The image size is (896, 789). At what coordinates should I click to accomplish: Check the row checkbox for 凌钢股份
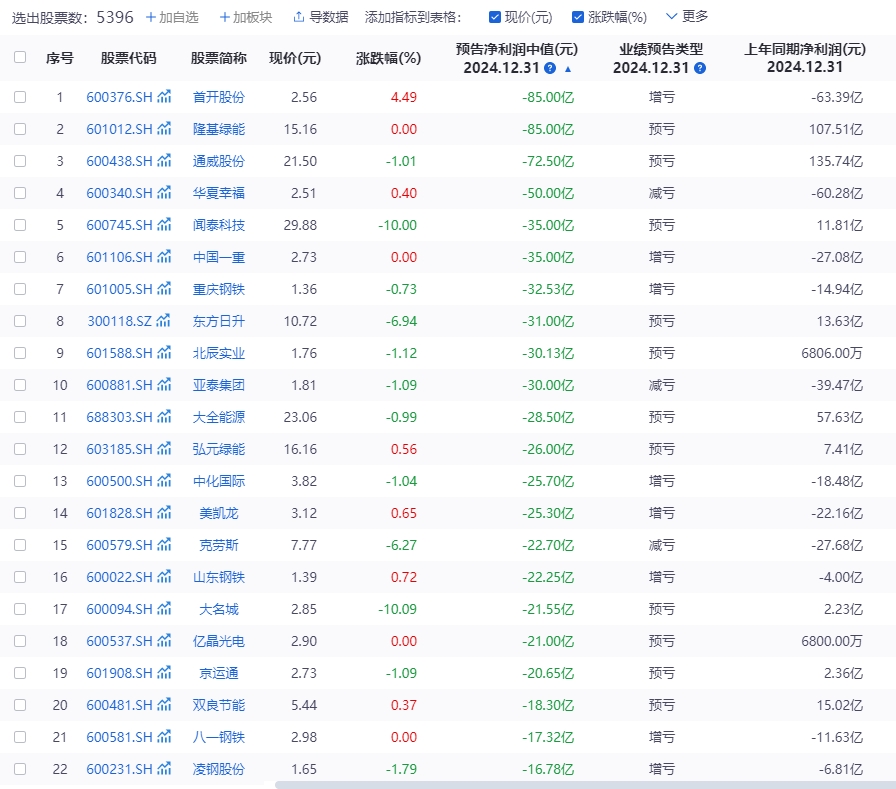click(x=20, y=768)
